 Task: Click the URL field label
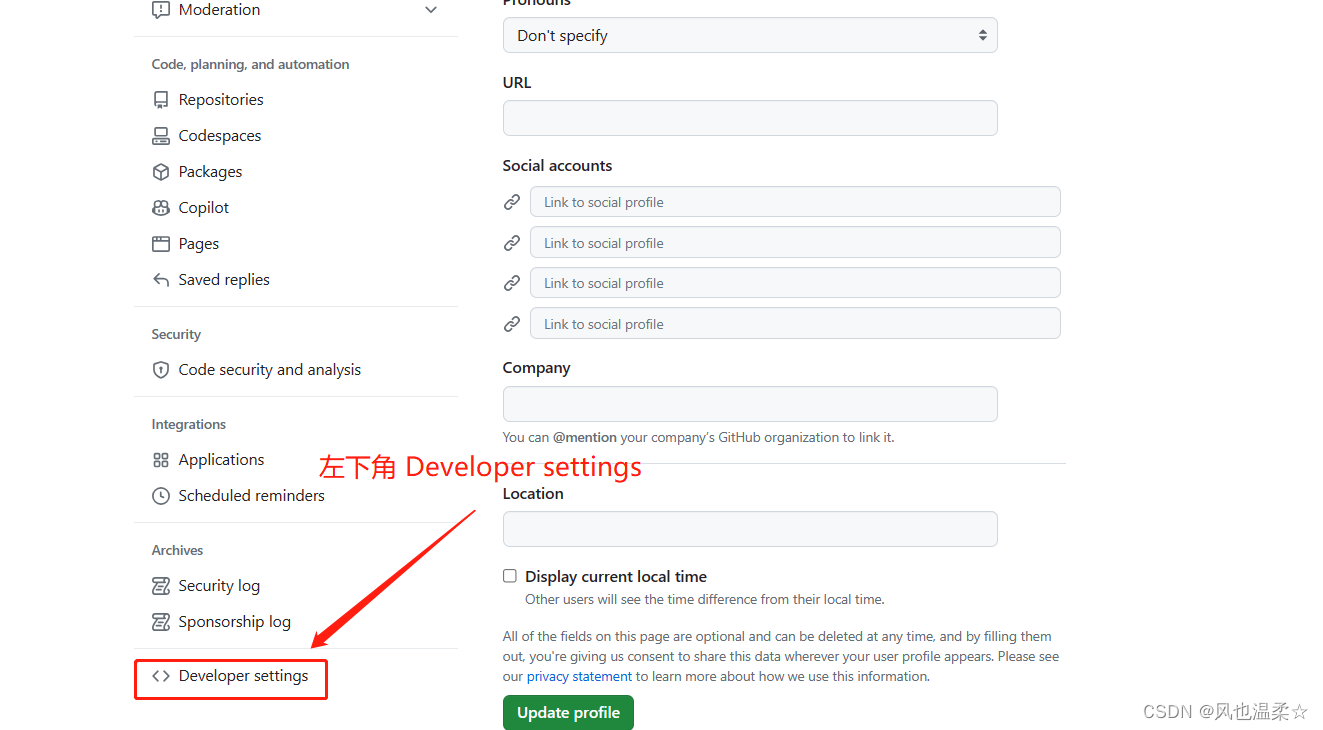coord(517,83)
